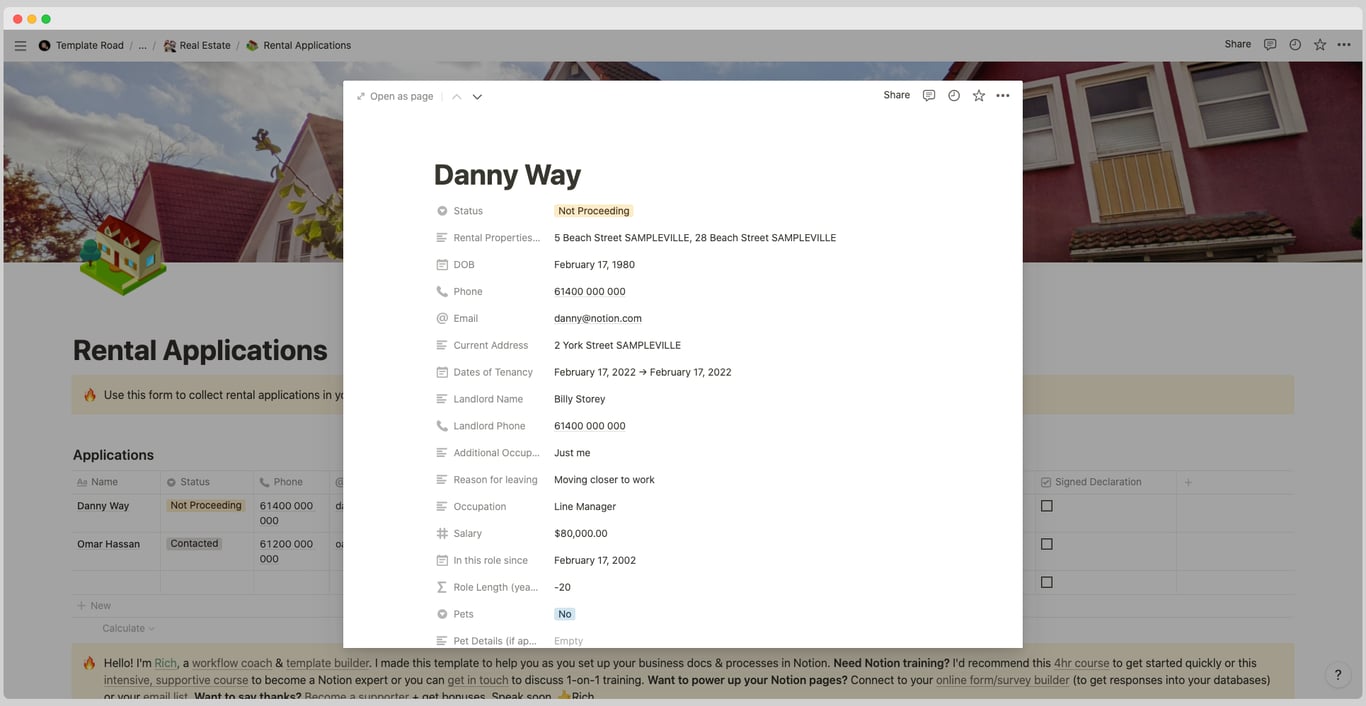
Task: Click Dates of Tenancy calendar icon
Action: pos(442,372)
